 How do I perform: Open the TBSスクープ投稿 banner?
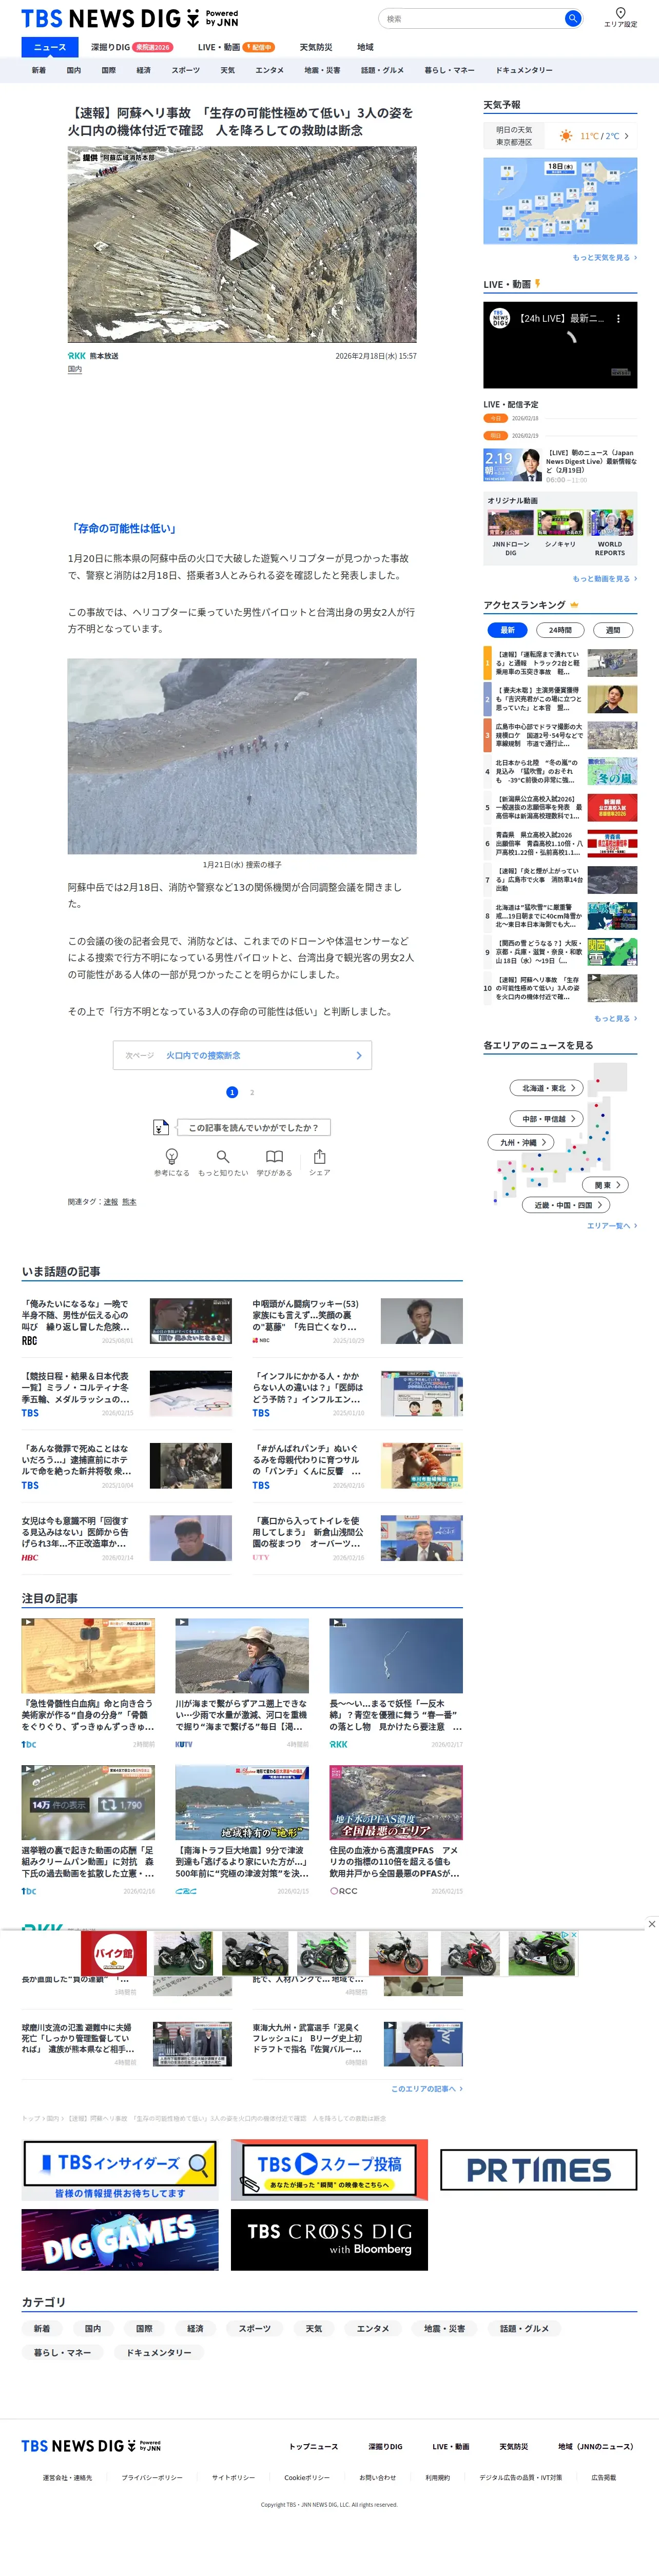329,2170
